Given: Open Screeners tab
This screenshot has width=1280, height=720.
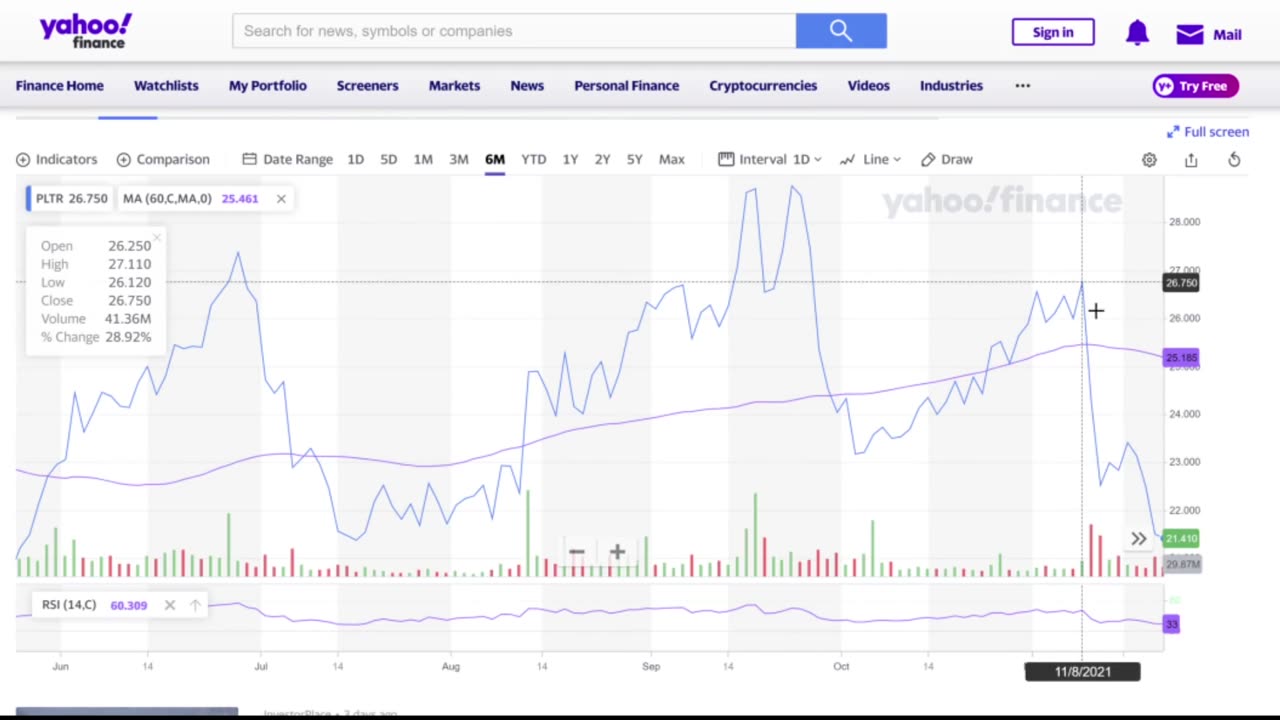Looking at the screenshot, I should click(367, 86).
